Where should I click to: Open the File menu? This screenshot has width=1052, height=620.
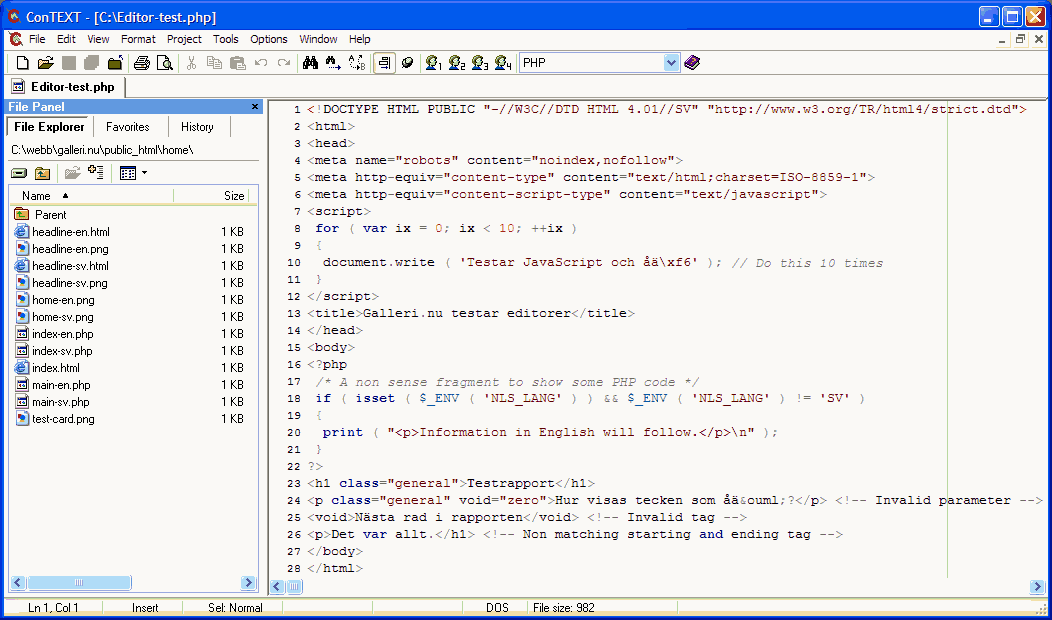(37, 39)
